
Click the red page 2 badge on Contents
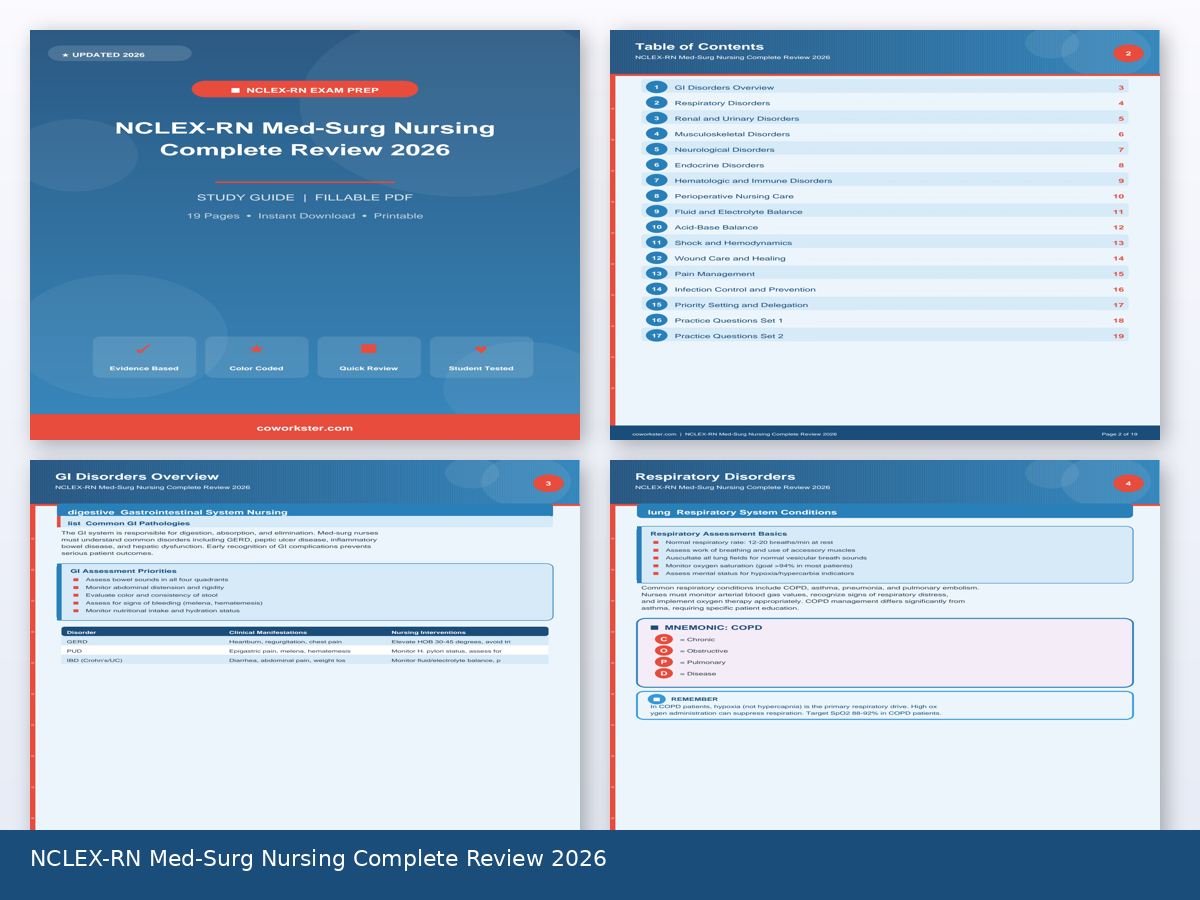click(x=1128, y=54)
